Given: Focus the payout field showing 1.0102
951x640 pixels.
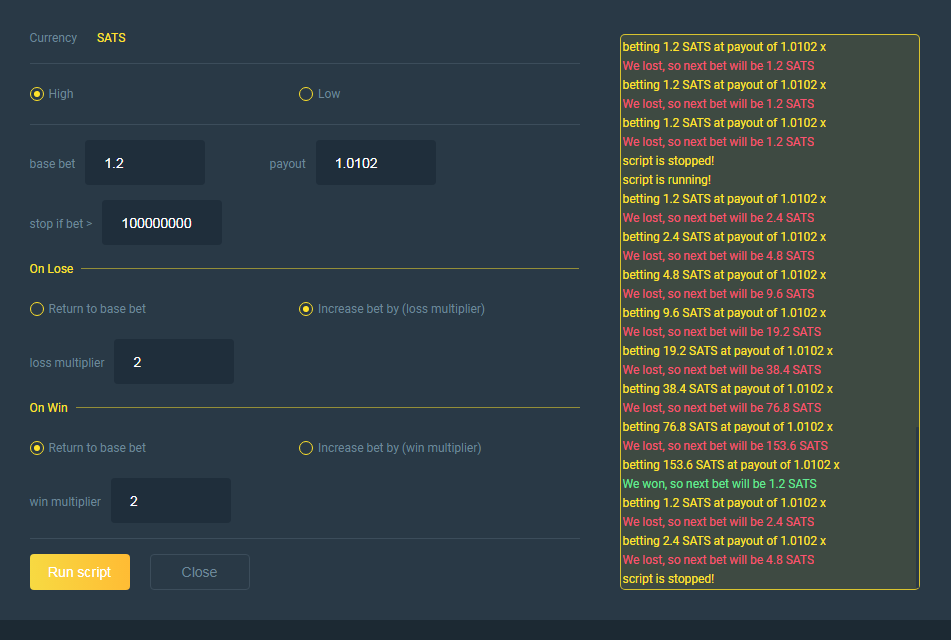Looking at the screenshot, I should point(375,163).
